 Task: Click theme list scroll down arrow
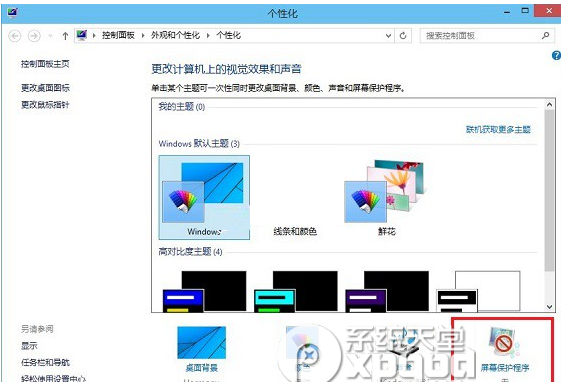click(549, 306)
